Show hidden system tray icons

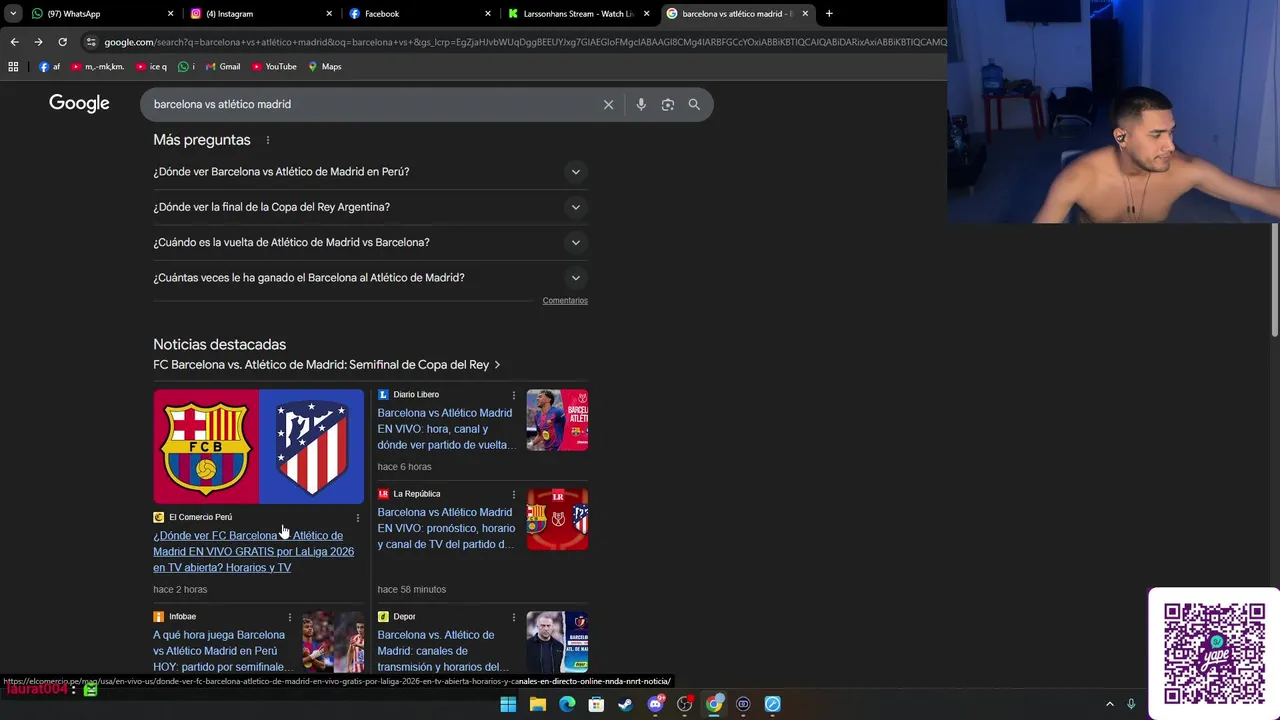click(1109, 704)
